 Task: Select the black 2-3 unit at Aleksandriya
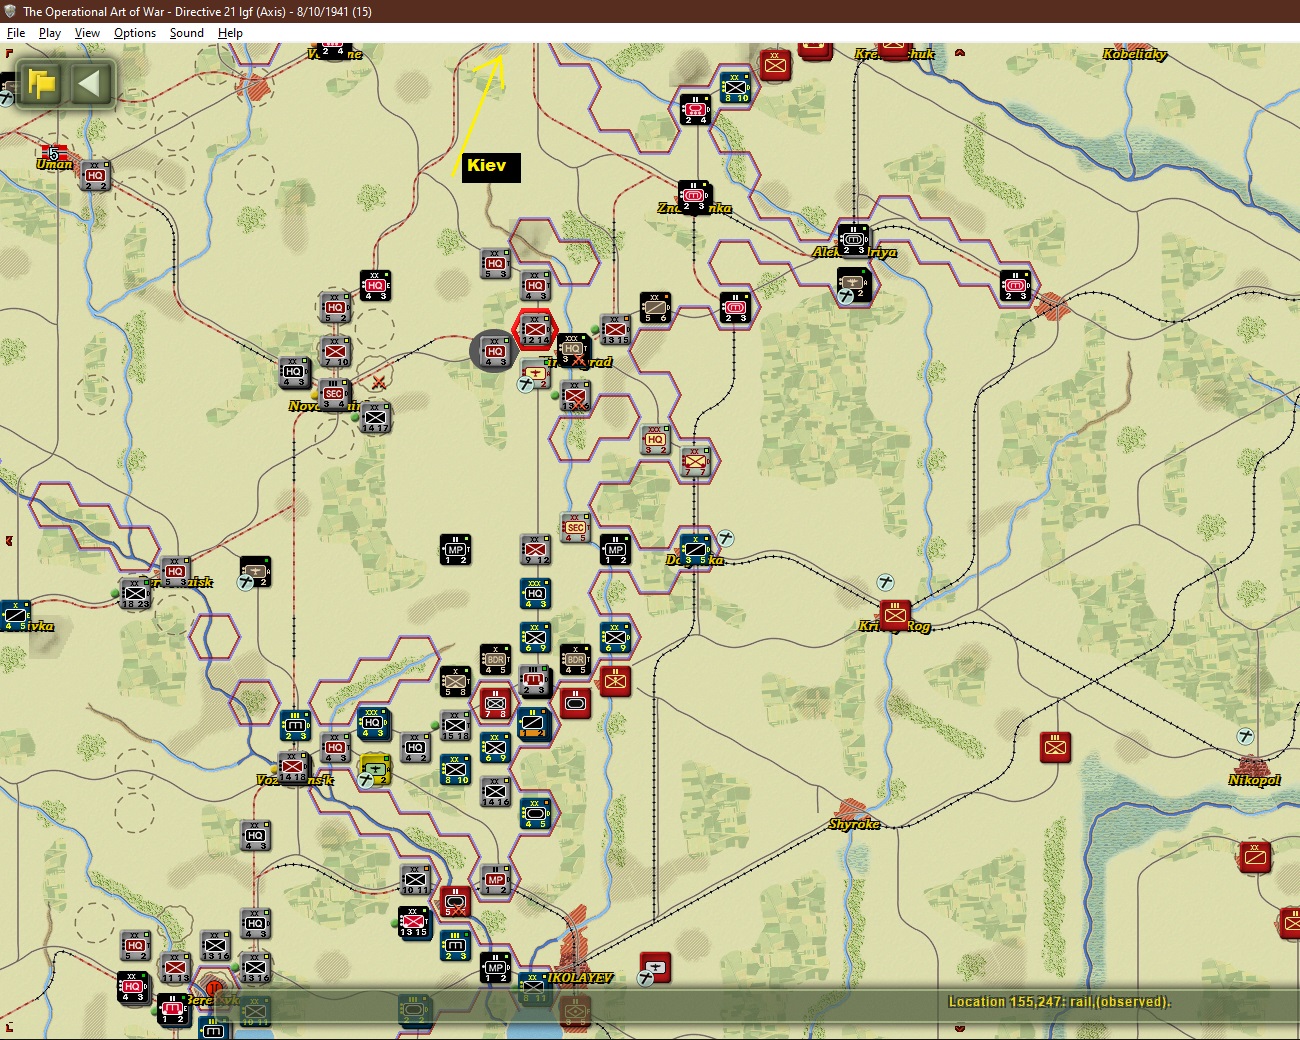click(x=853, y=240)
